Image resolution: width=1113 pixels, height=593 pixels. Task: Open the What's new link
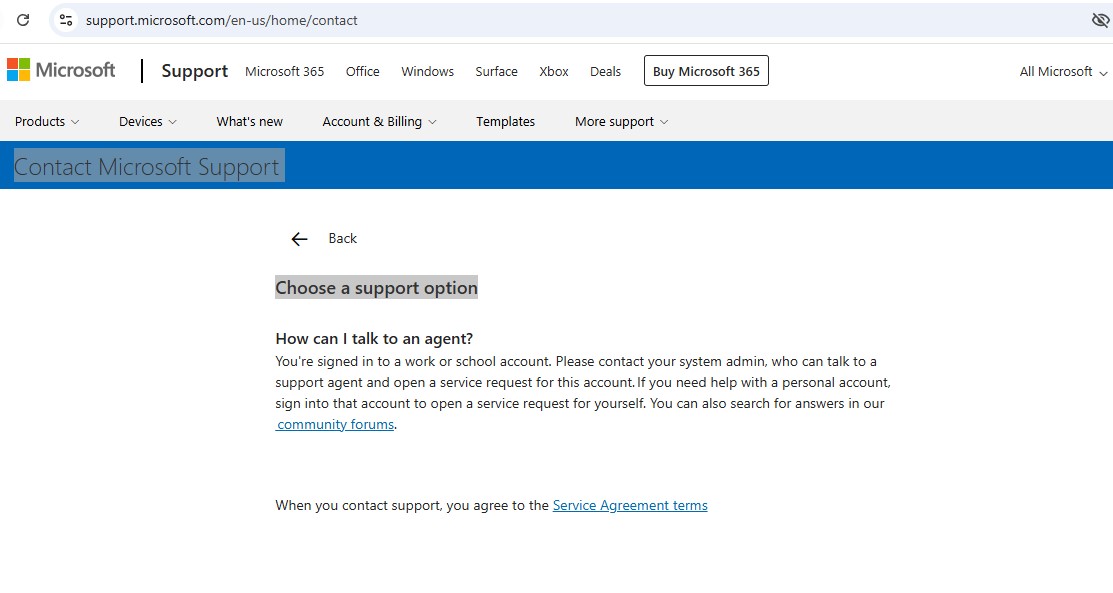click(x=249, y=121)
